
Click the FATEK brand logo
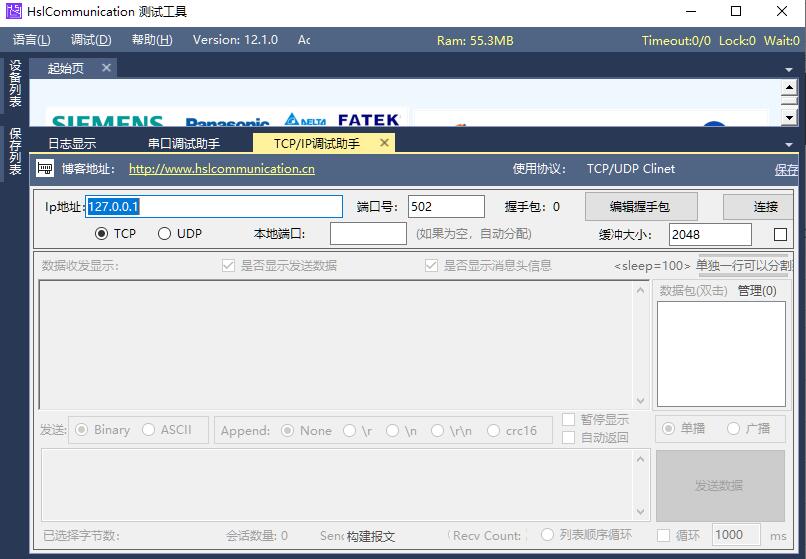368,119
